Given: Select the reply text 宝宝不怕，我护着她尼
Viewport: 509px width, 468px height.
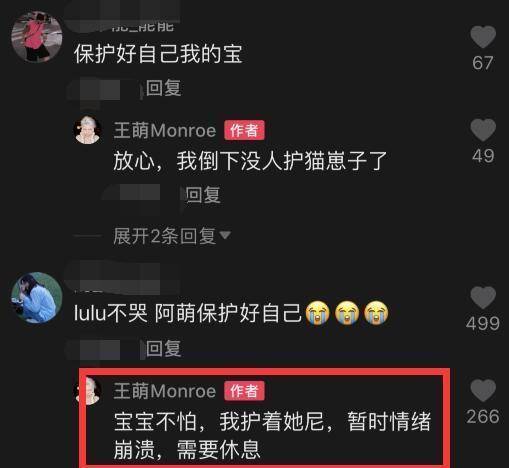Looking at the screenshot, I should (x=219, y=421).
